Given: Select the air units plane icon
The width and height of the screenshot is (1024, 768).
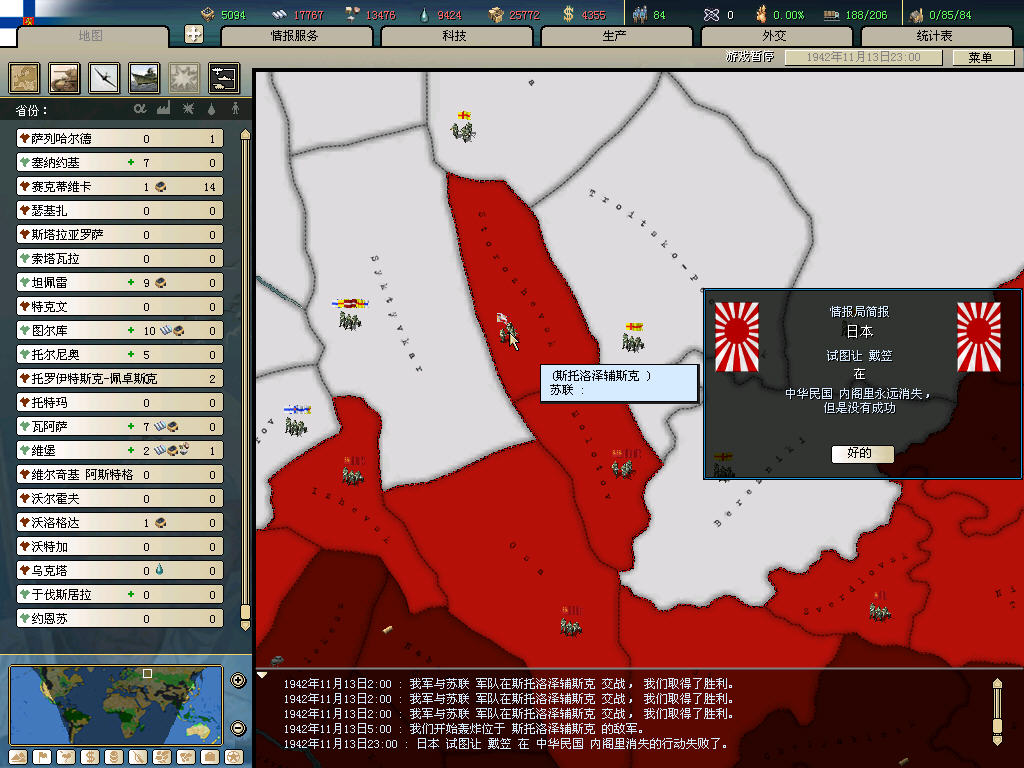Looking at the screenshot, I should pos(104,78).
